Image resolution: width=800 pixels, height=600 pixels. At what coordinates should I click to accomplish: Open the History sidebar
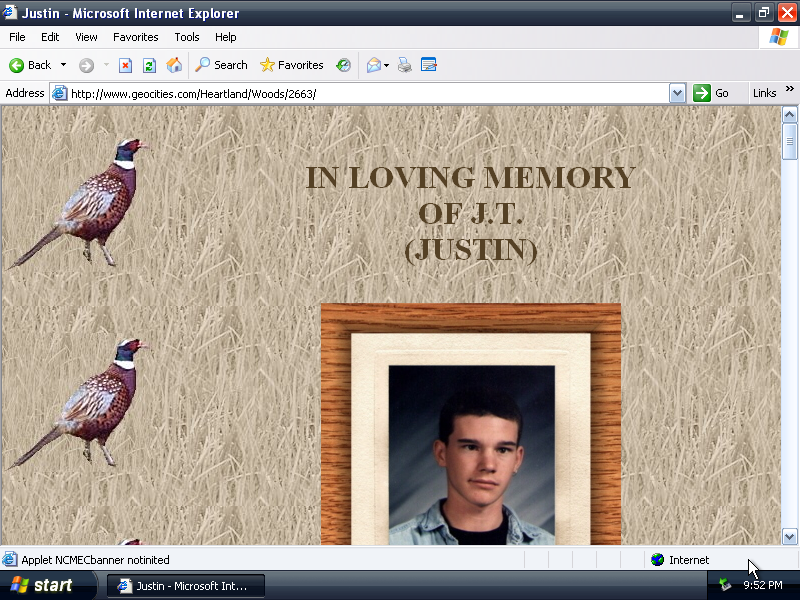tap(343, 65)
